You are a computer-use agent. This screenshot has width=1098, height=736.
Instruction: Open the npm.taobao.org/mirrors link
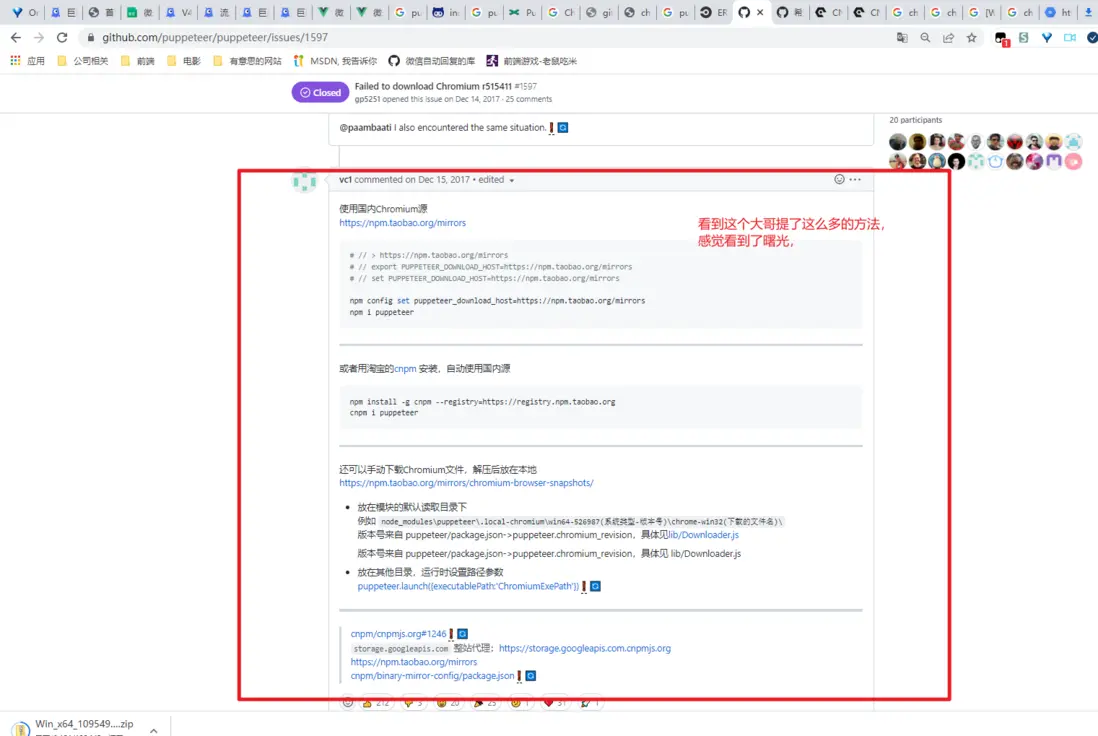click(x=403, y=223)
